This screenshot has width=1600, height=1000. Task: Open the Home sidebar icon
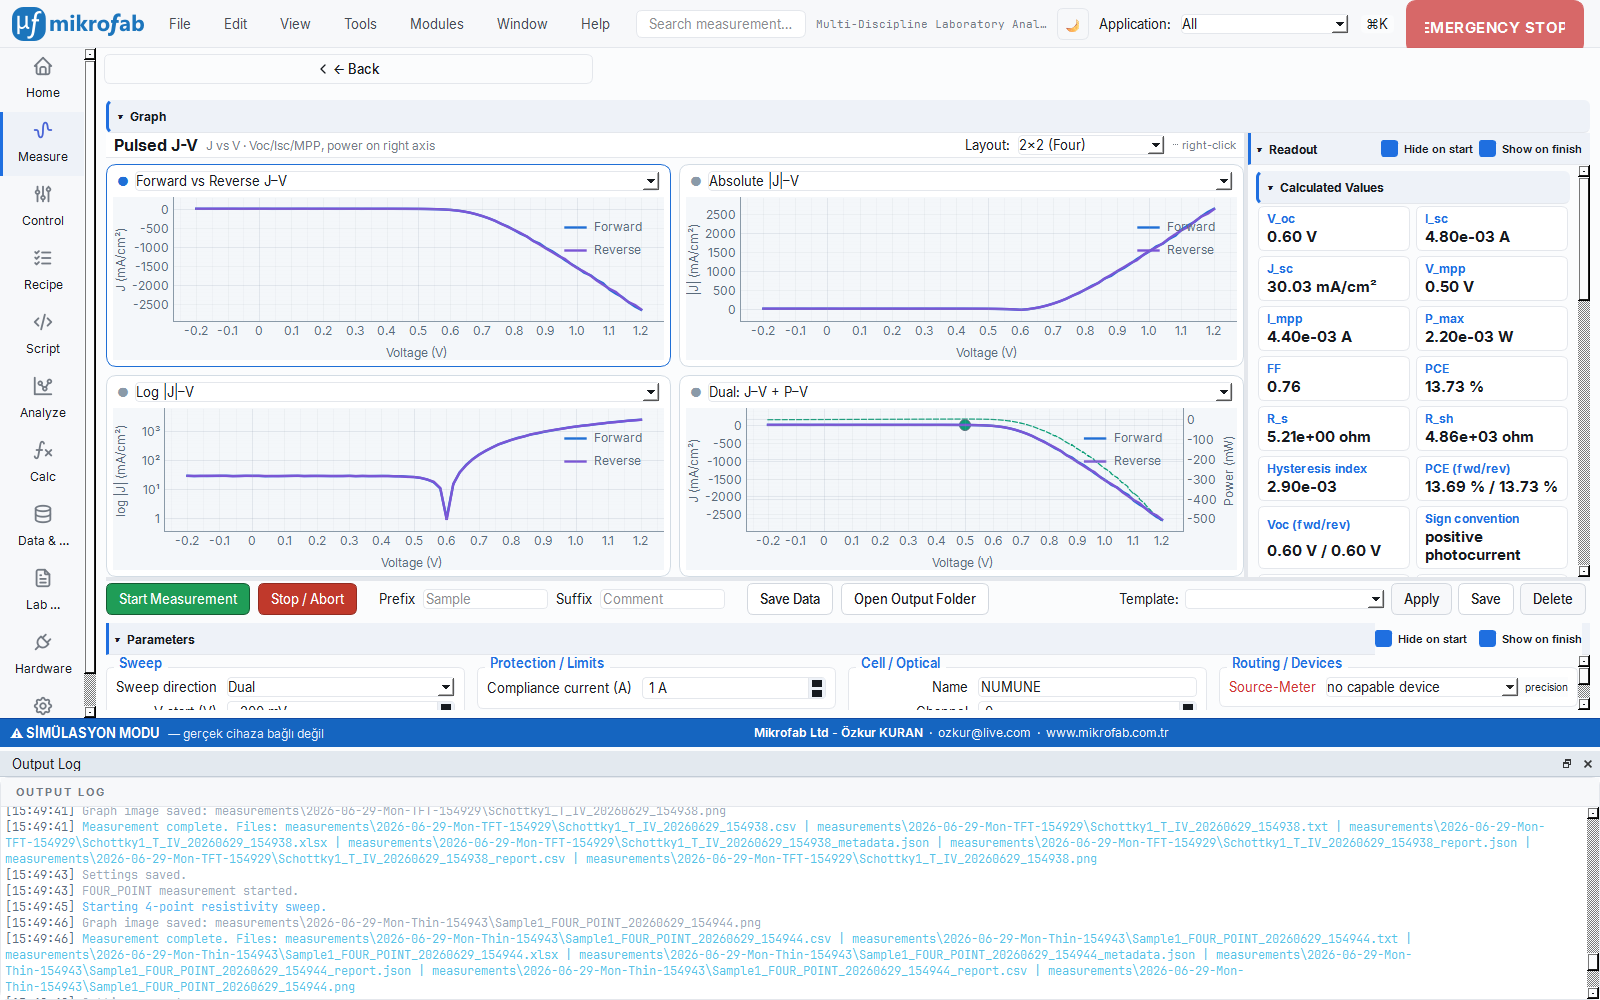(43, 67)
